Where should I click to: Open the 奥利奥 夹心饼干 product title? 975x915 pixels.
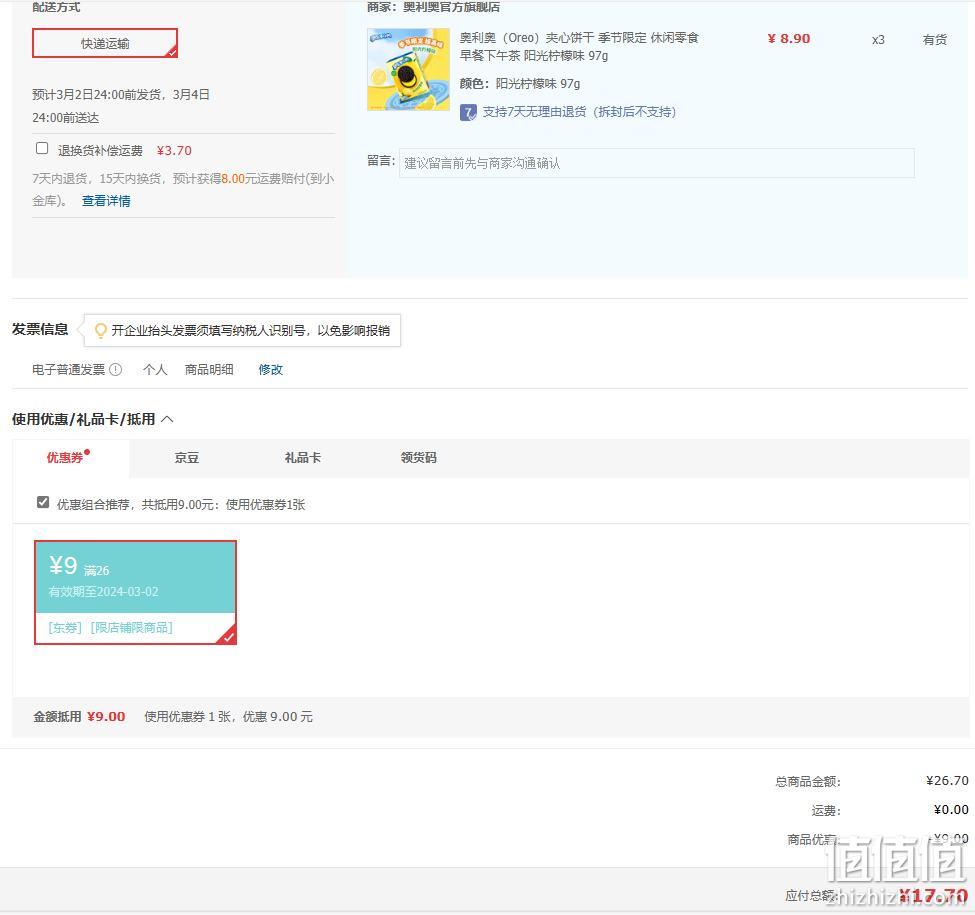click(x=579, y=47)
